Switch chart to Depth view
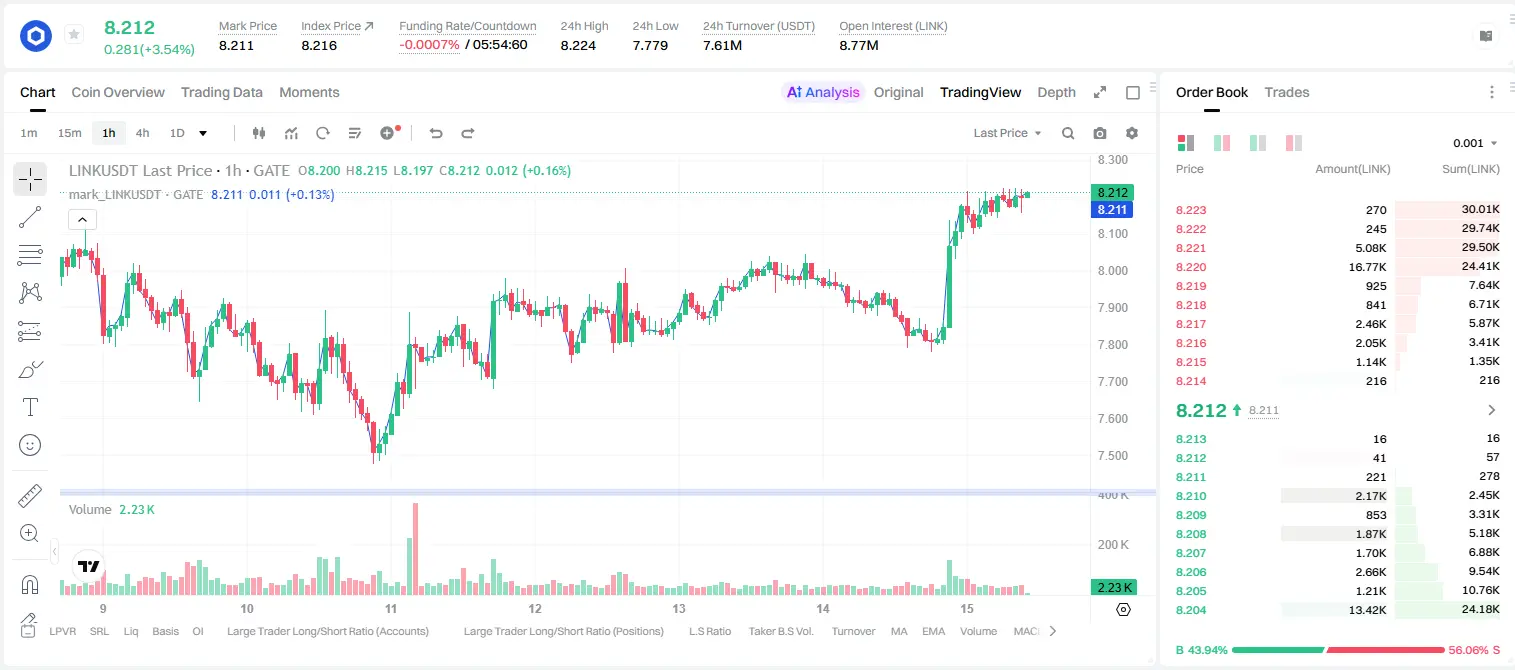 [x=1056, y=92]
